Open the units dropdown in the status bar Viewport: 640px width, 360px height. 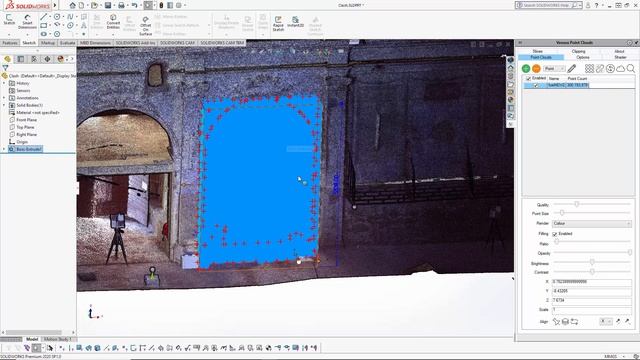[625, 356]
